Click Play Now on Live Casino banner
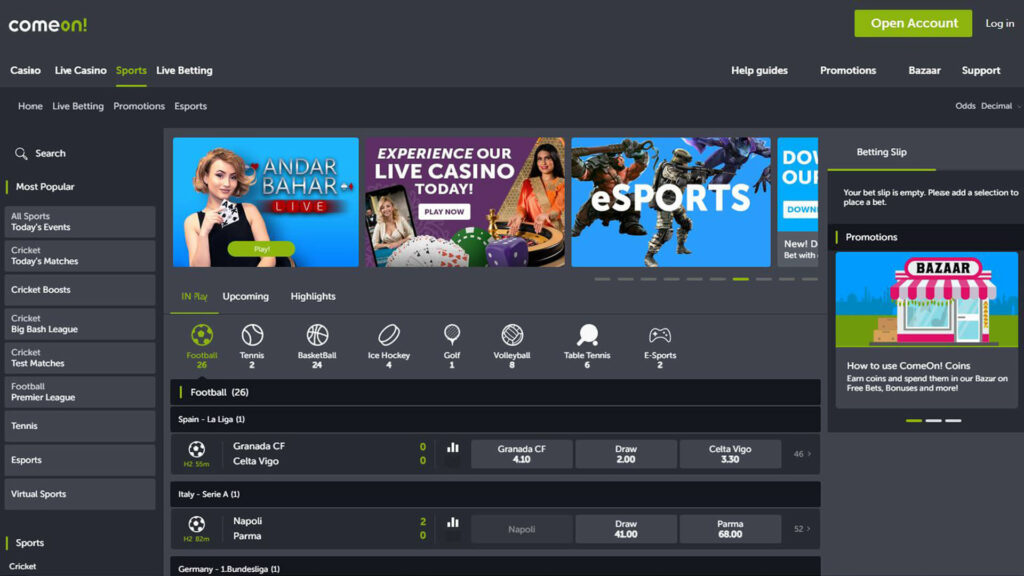Screen dimensions: 1024x576 pyautogui.click(x=444, y=212)
